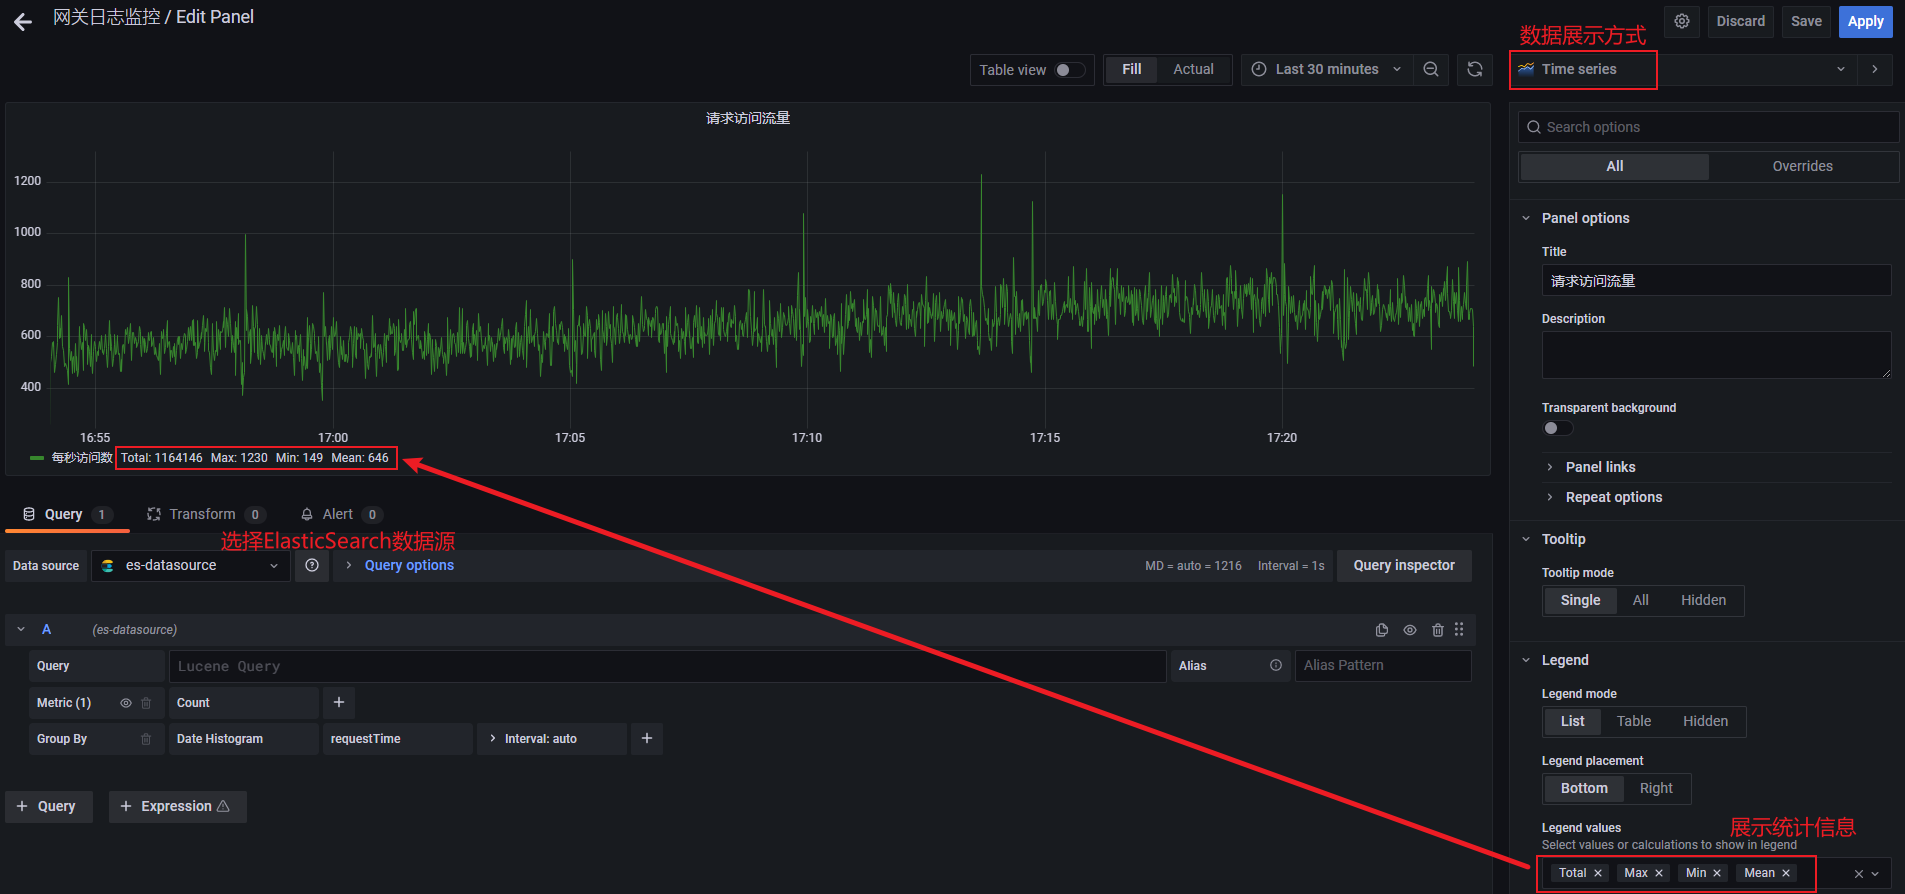
Task: Zoom out the time range
Action: [1431, 69]
